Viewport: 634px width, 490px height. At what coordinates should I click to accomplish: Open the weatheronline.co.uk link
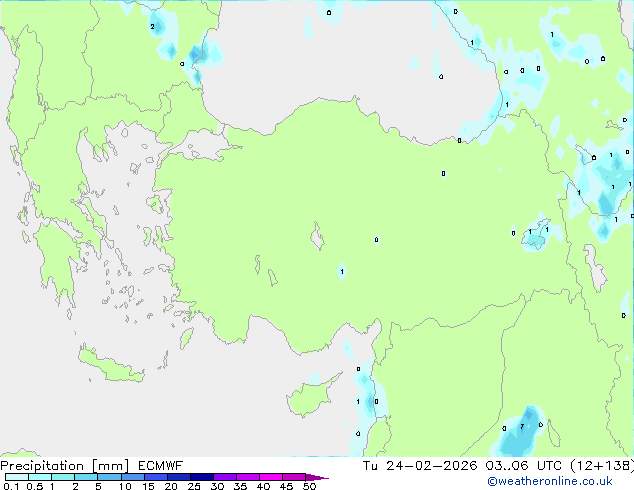[x=550, y=481]
